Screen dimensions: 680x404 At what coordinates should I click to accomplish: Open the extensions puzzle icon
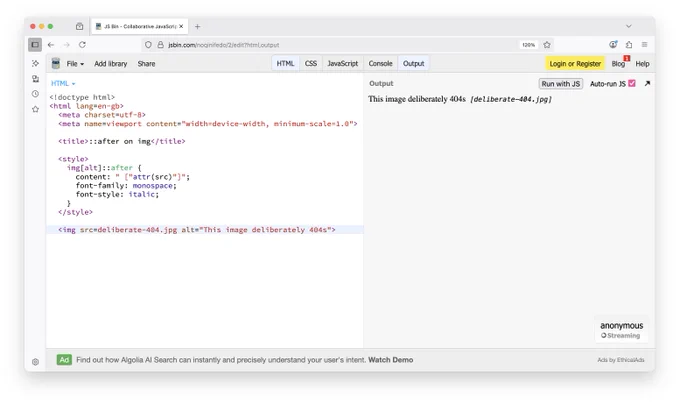pyautogui.click(x=629, y=45)
